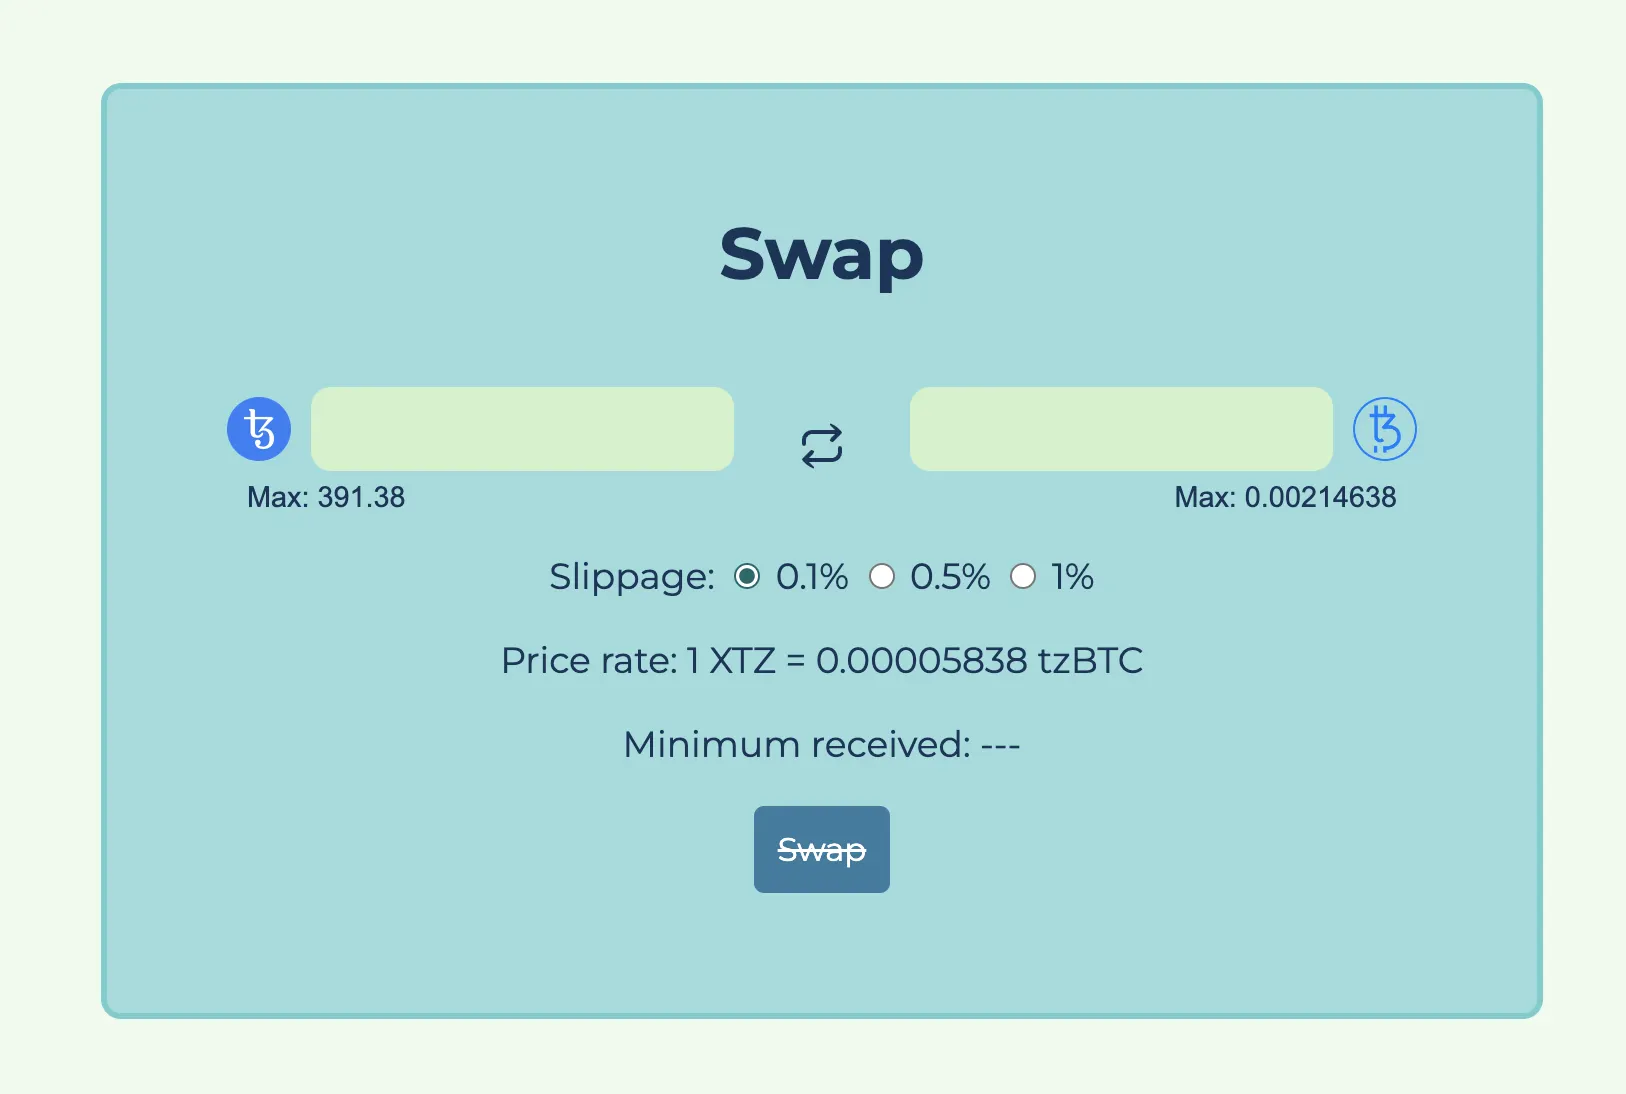Click the Slippage: label
This screenshot has height=1094, width=1626.
click(x=632, y=577)
